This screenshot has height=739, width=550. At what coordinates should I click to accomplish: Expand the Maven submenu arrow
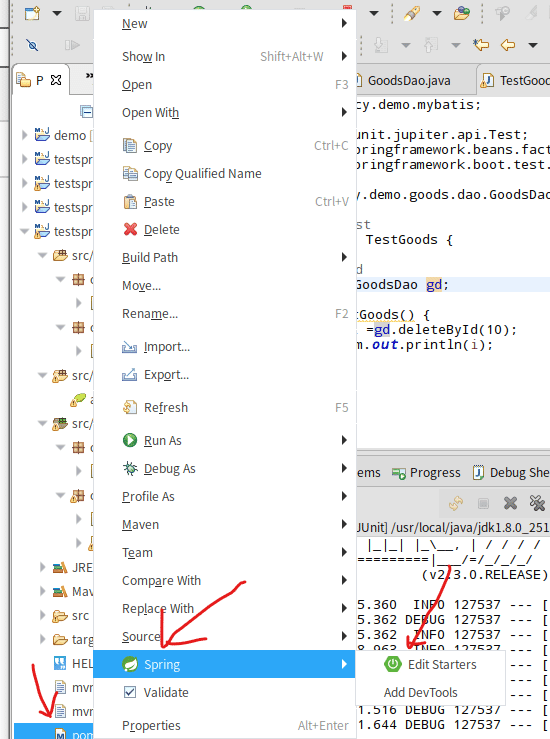point(345,524)
